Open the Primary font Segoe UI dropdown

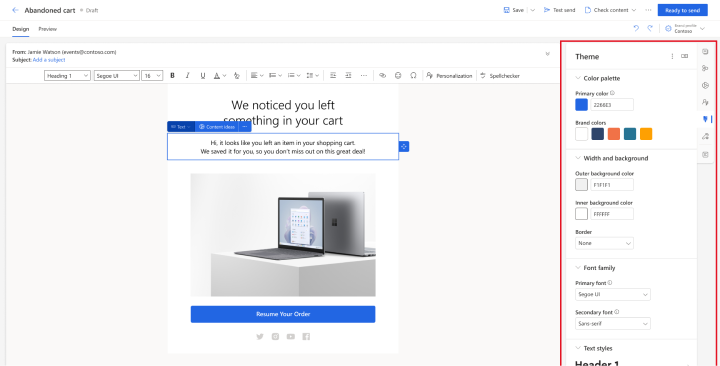click(613, 294)
